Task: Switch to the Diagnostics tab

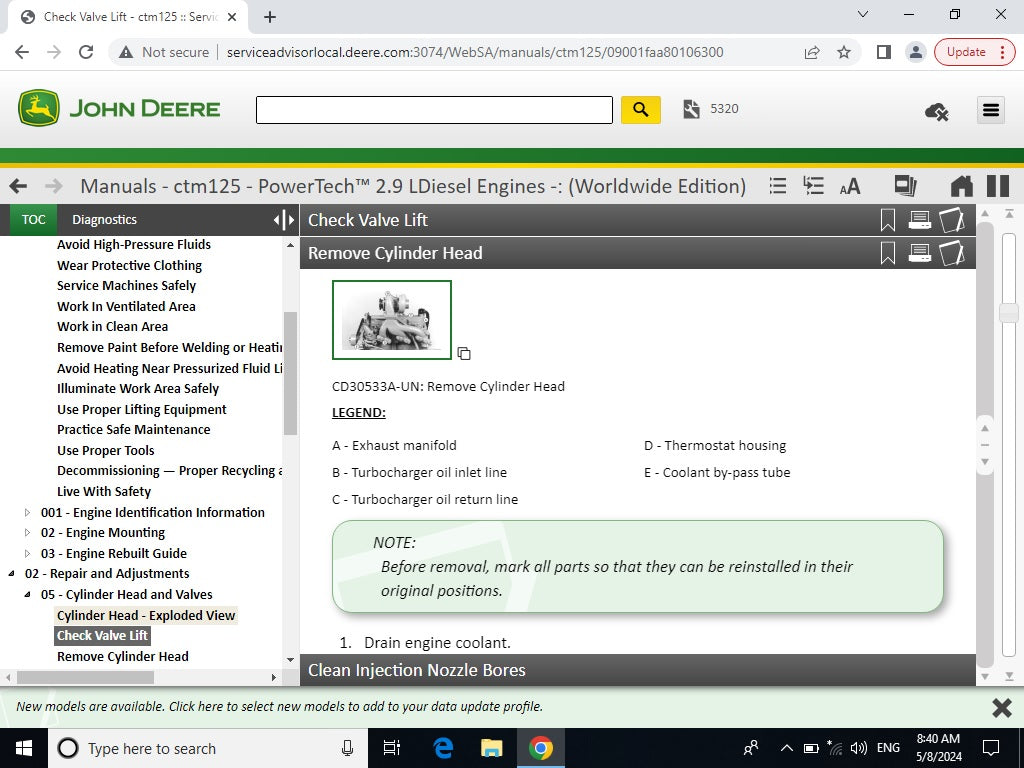Action: 104,220
